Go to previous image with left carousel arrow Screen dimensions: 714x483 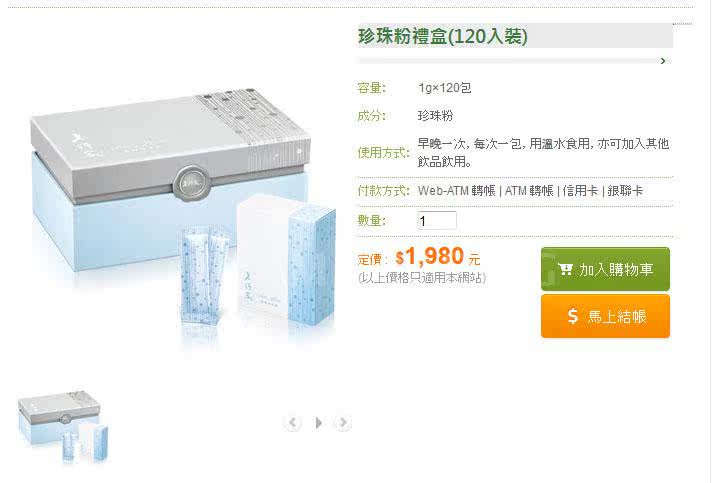pos(293,423)
